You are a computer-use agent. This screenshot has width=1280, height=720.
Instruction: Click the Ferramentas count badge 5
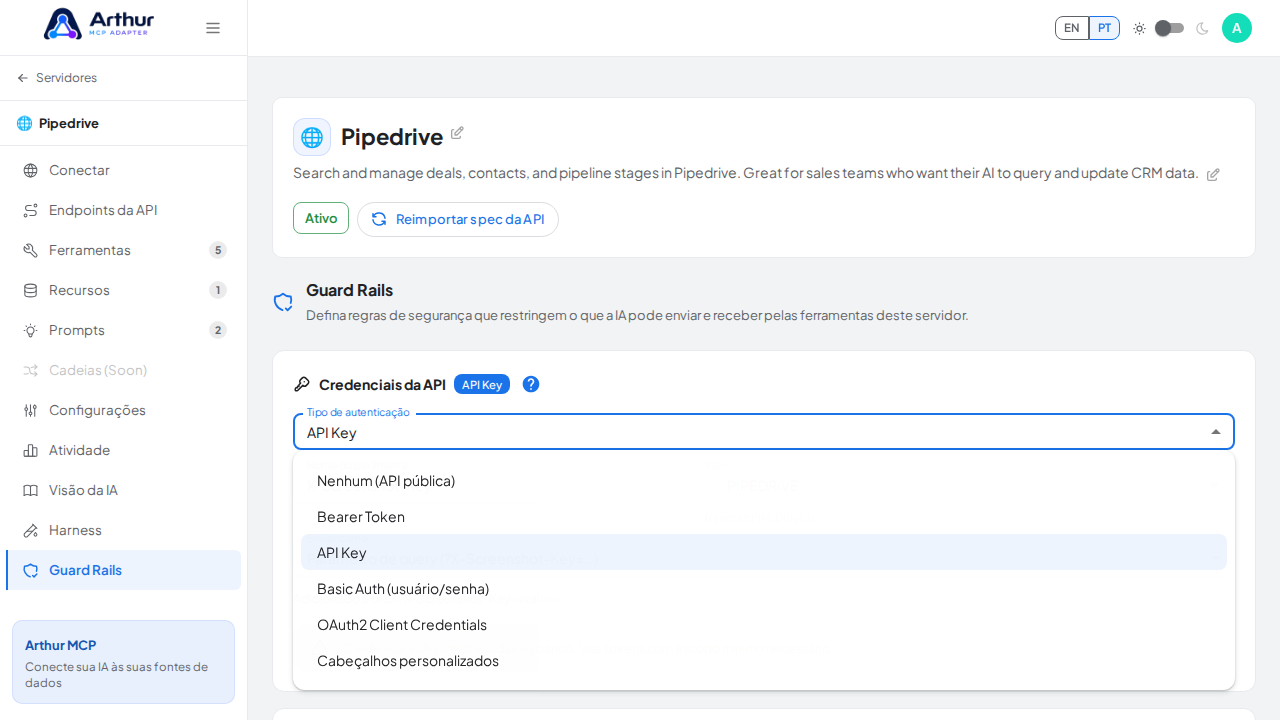point(218,250)
